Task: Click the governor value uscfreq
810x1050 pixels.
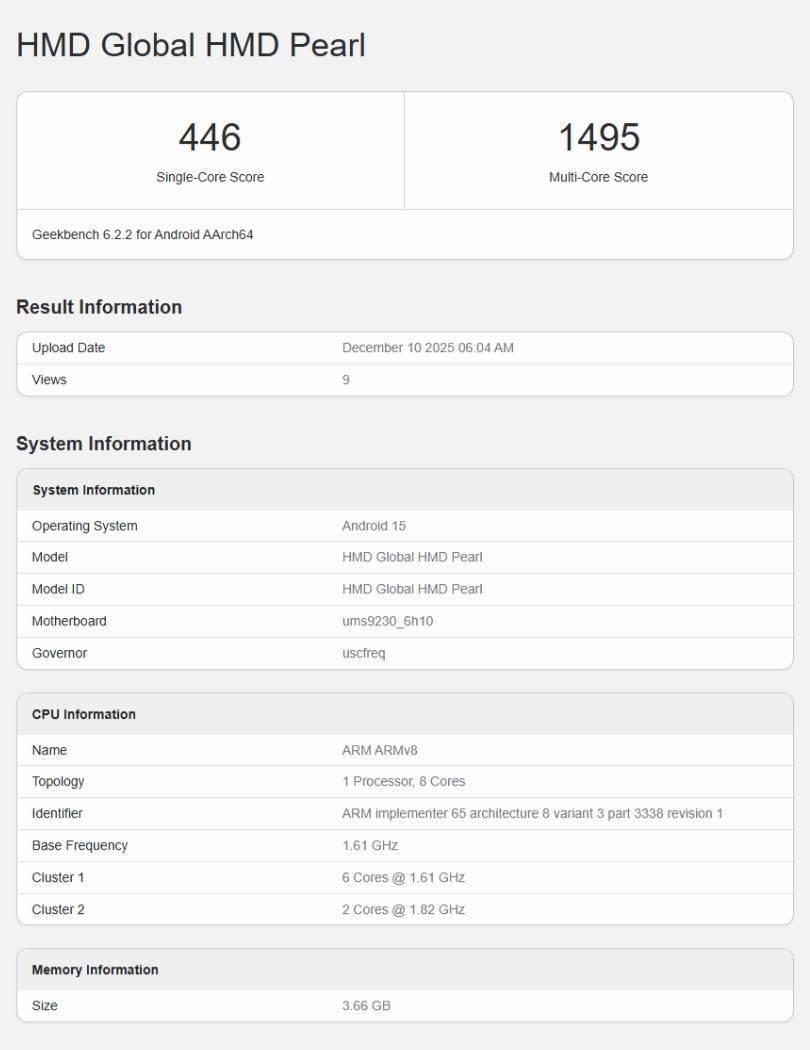Action: [363, 653]
